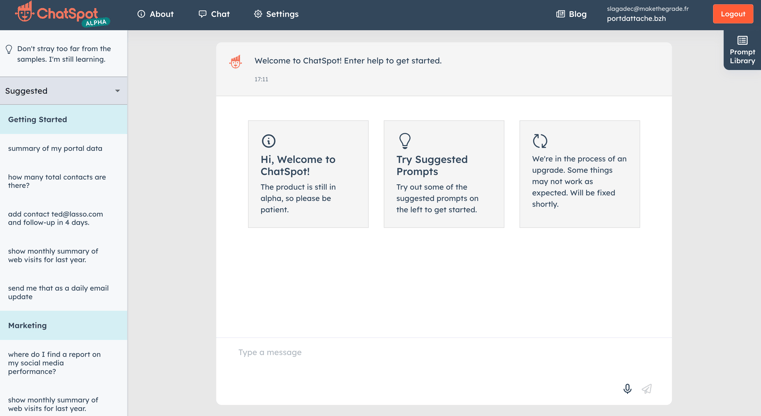This screenshot has width=761, height=416.
Task: Click the About info circle icon
Action: tap(141, 14)
